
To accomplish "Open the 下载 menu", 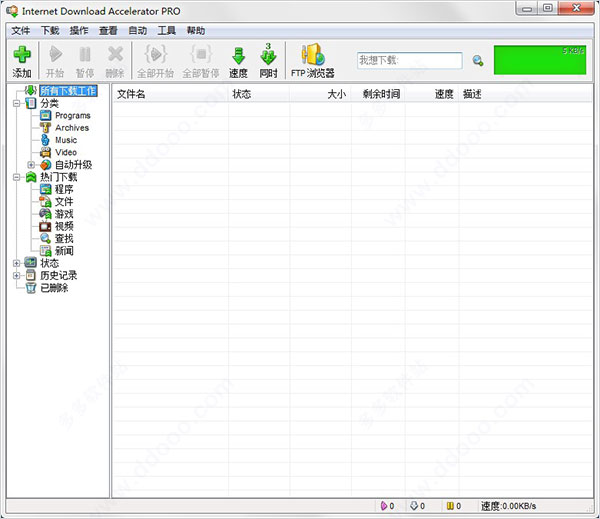I will [50, 31].
